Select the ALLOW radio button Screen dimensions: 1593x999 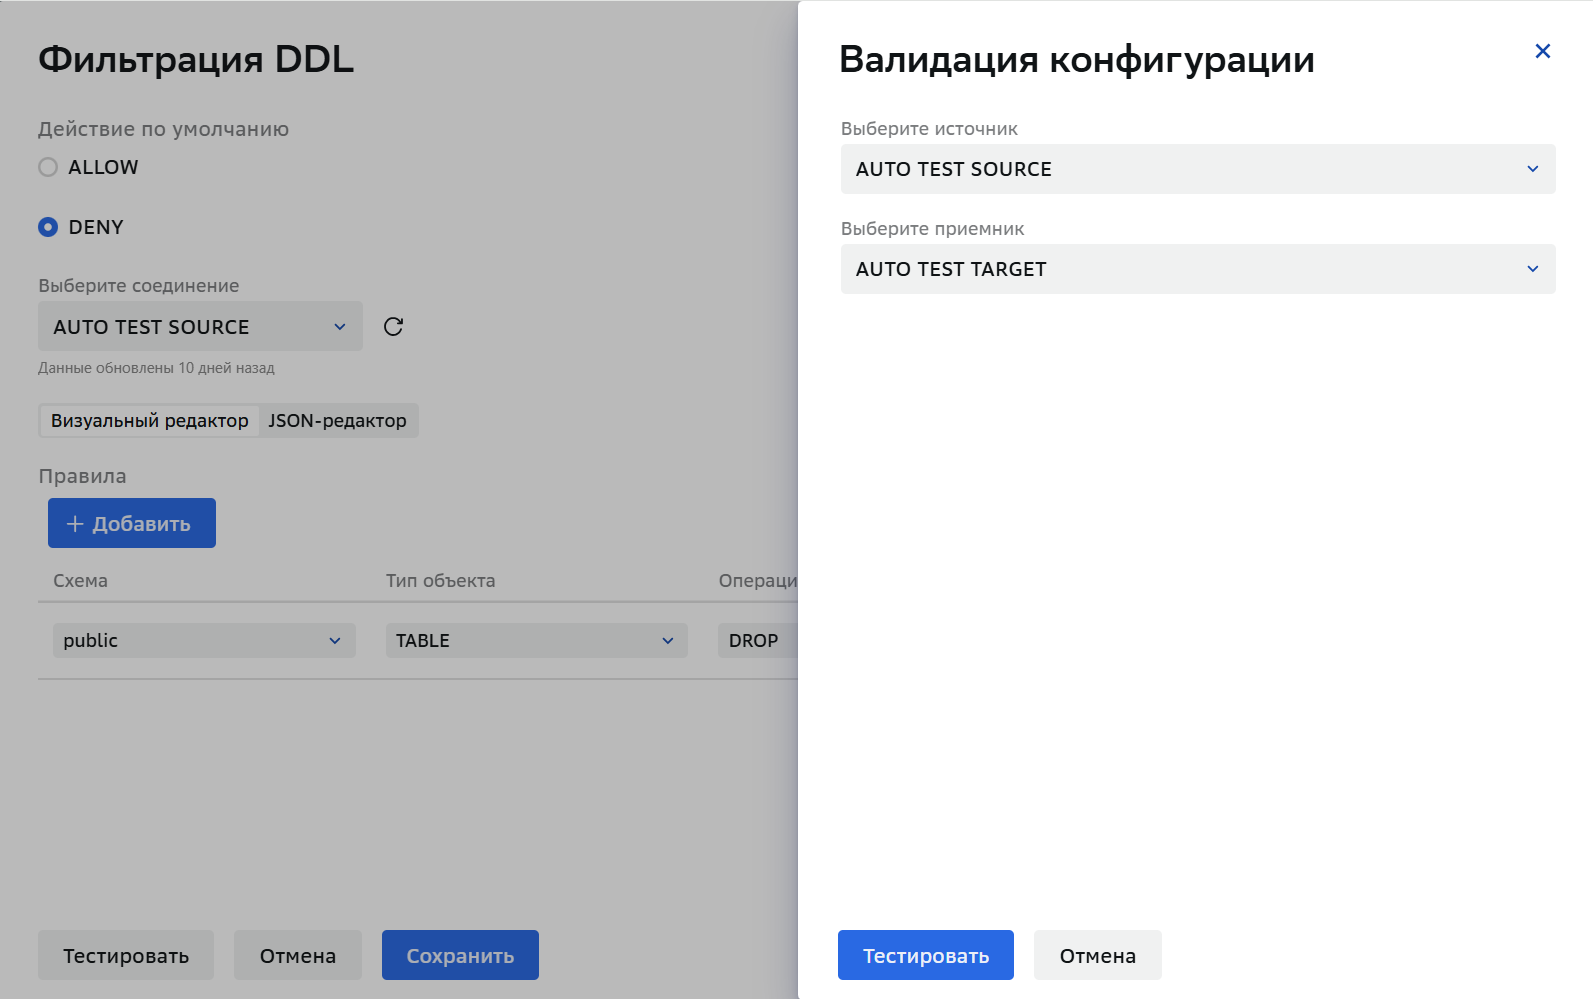48,167
